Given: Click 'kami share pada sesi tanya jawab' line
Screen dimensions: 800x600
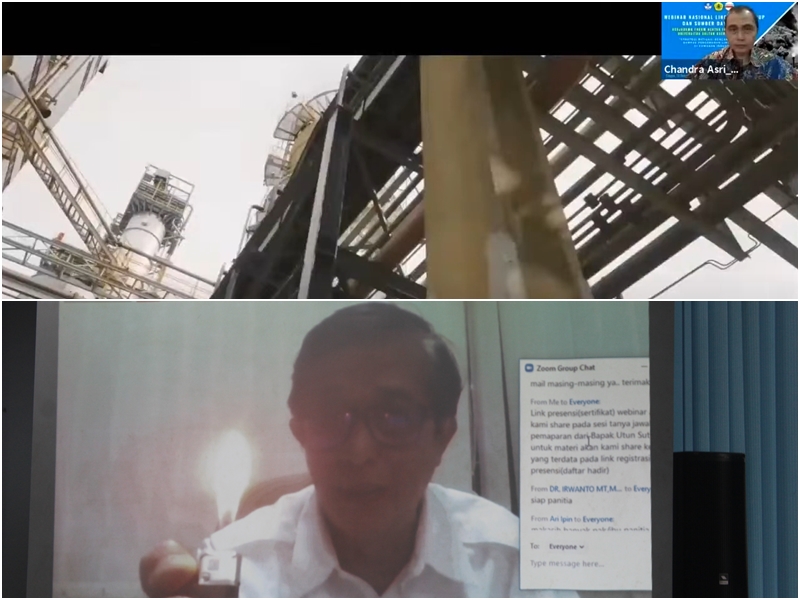Looking at the screenshot, I should pyautogui.click(x=590, y=424).
